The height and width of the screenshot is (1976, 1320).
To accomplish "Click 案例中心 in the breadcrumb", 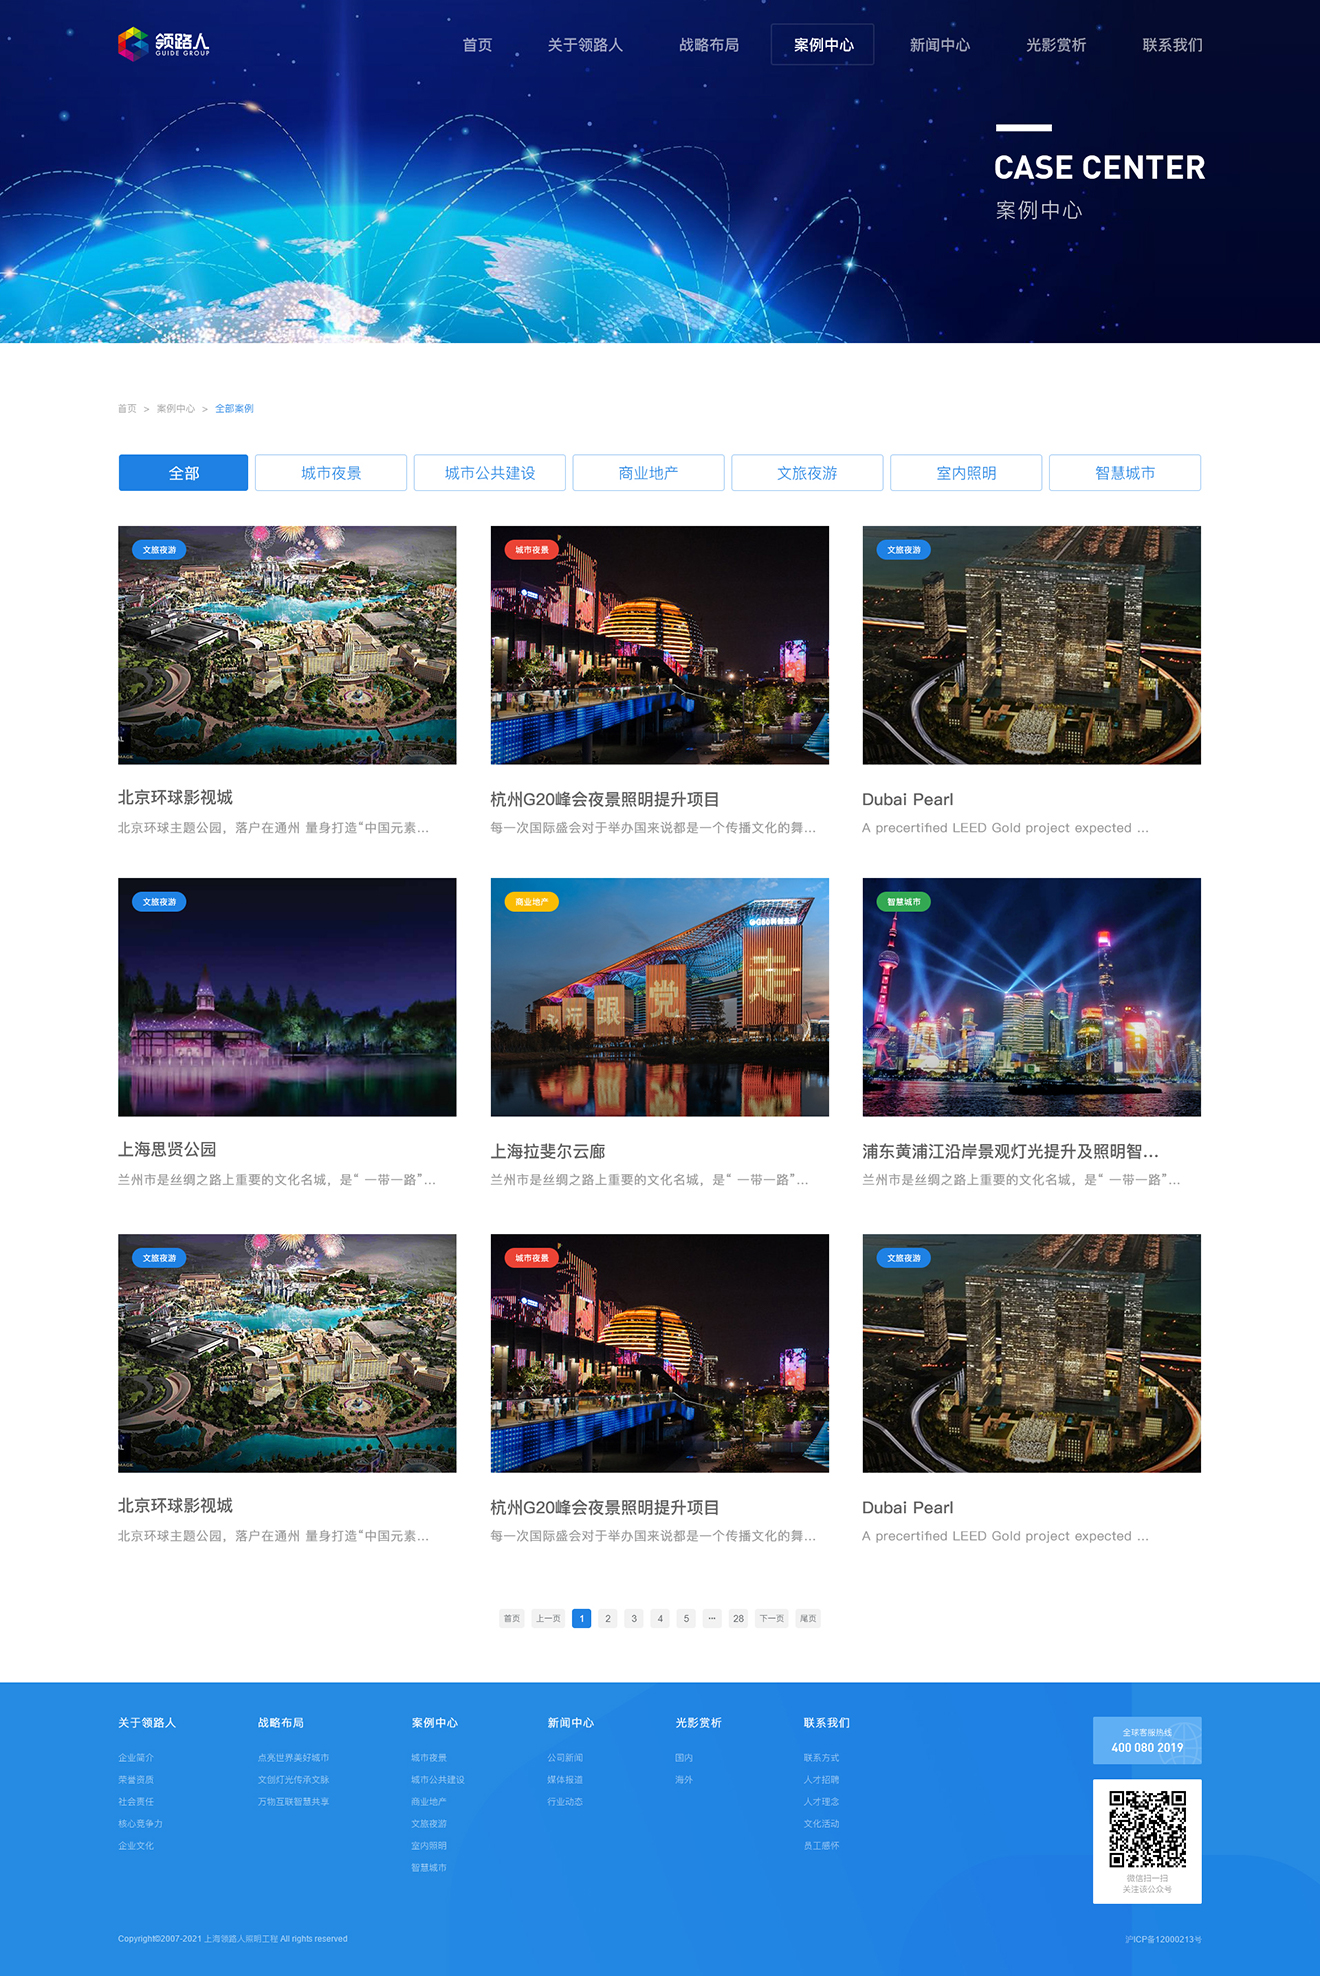I will pyautogui.click(x=176, y=409).
